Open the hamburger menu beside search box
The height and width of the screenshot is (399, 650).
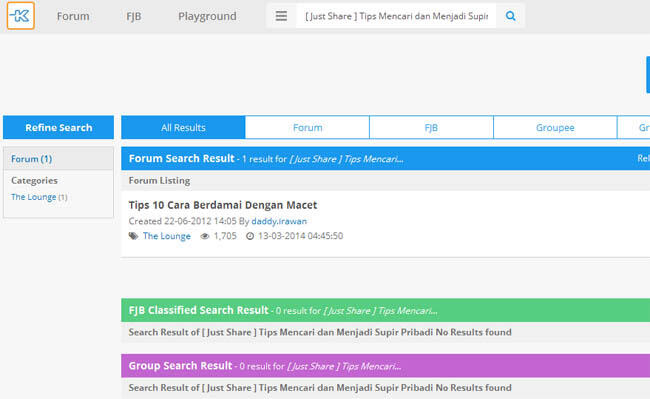pos(281,16)
